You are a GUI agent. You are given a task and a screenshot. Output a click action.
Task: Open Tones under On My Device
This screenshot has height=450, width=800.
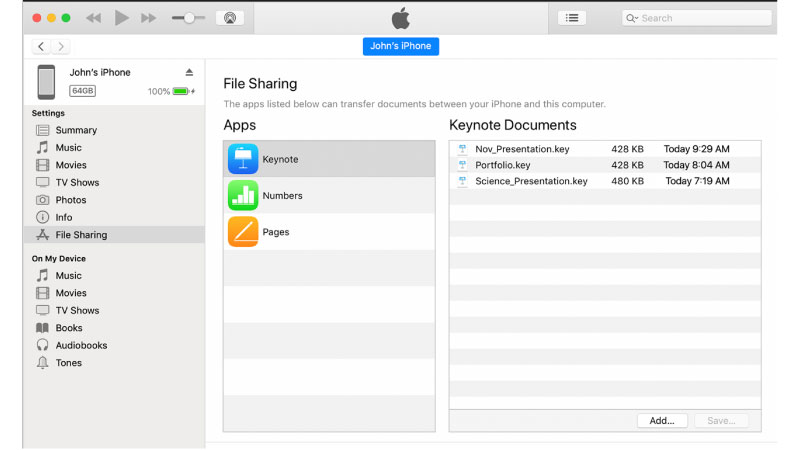tap(69, 363)
